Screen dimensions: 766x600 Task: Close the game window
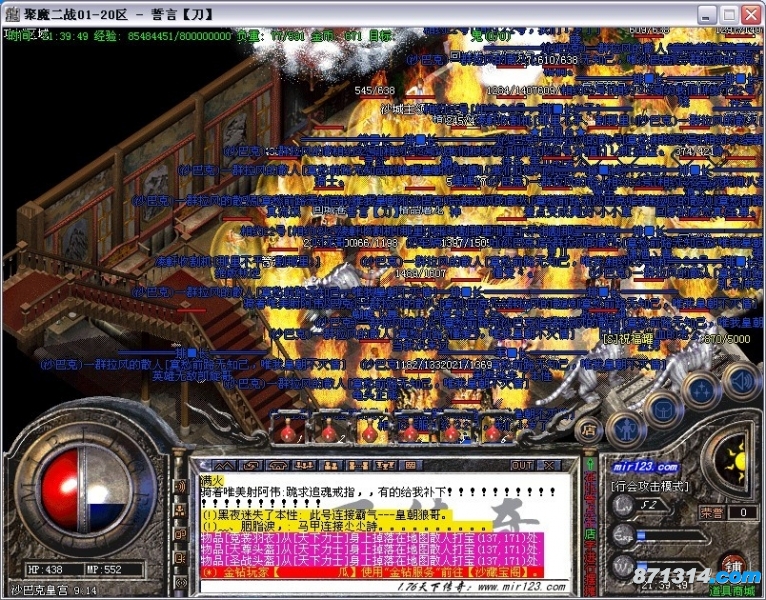(x=751, y=14)
